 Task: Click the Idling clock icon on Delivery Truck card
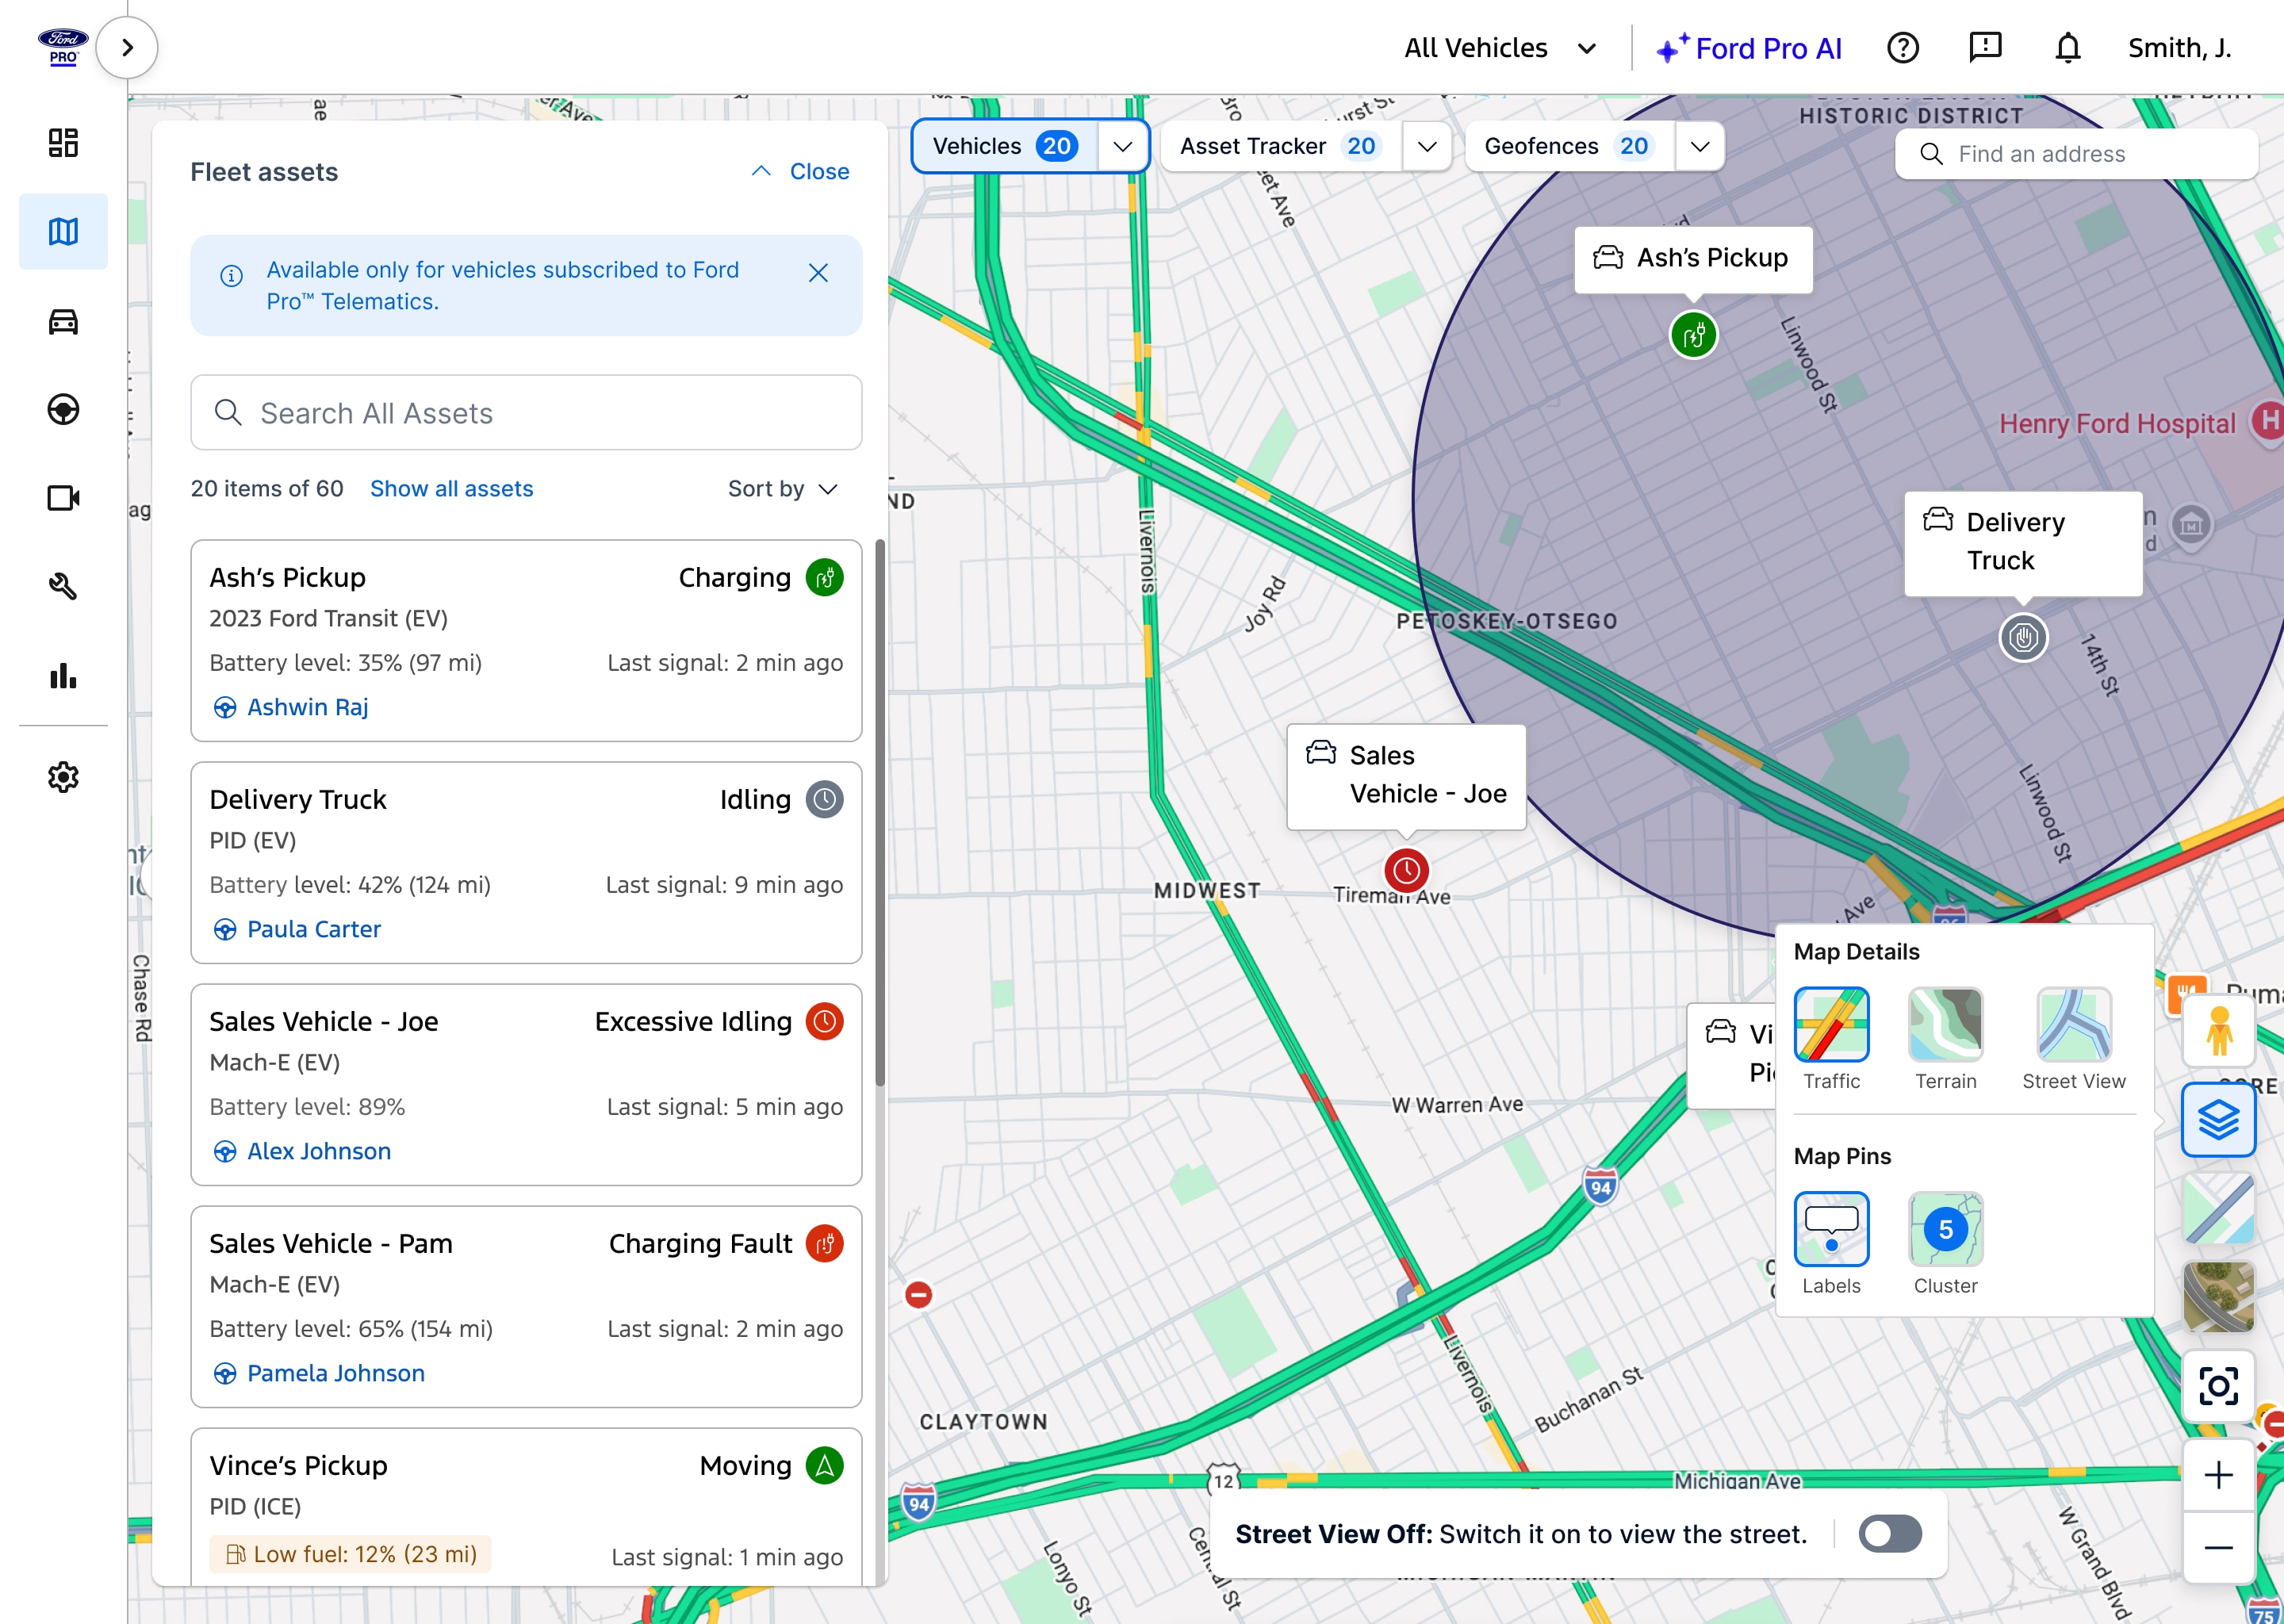pyautogui.click(x=825, y=799)
